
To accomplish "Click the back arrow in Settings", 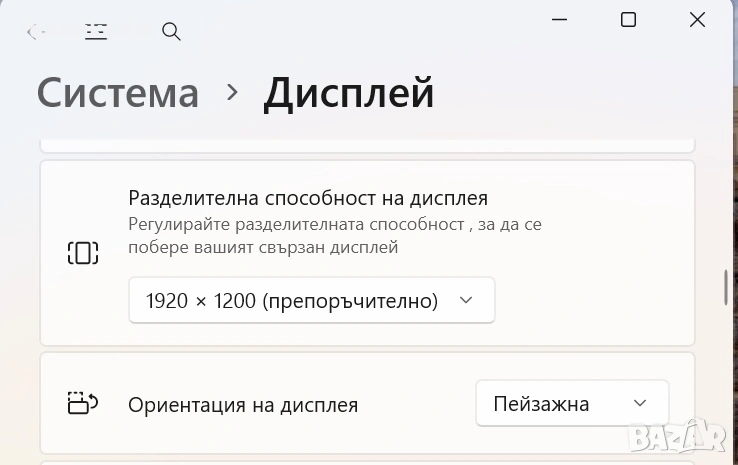I will coord(35,32).
